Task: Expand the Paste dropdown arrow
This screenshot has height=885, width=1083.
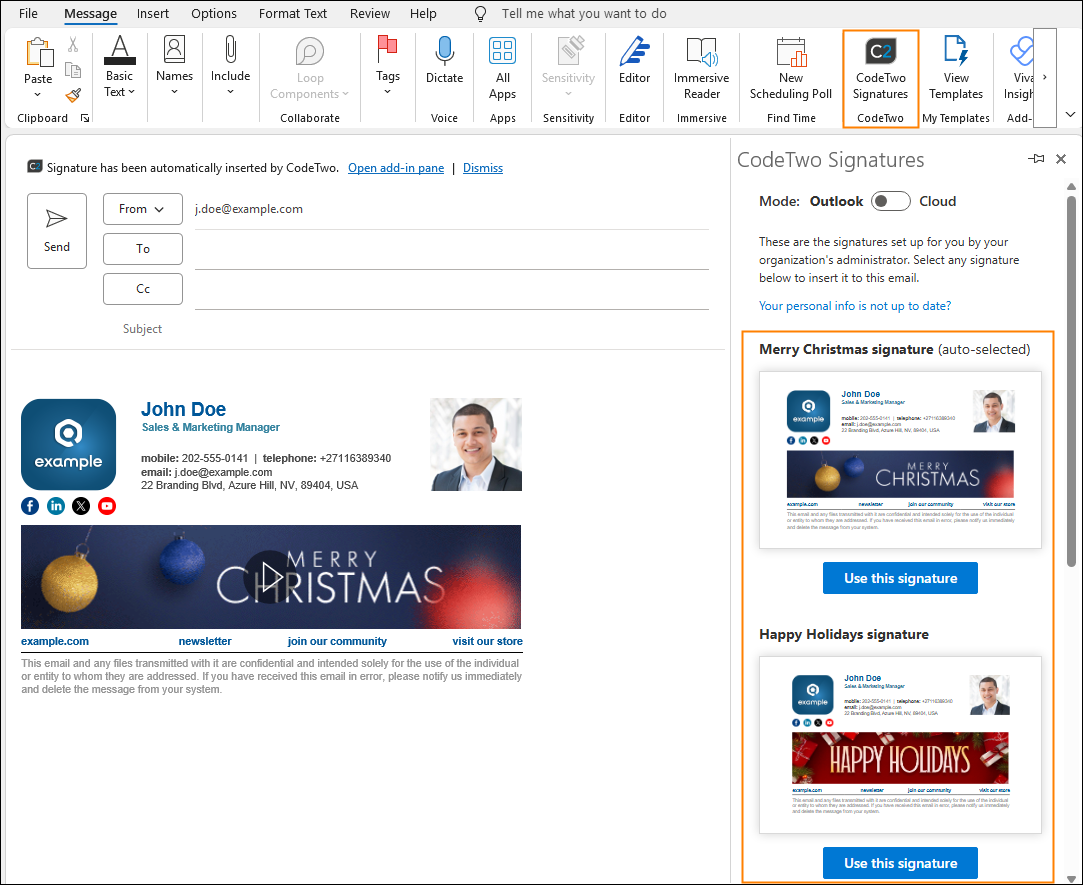Action: click(38, 95)
